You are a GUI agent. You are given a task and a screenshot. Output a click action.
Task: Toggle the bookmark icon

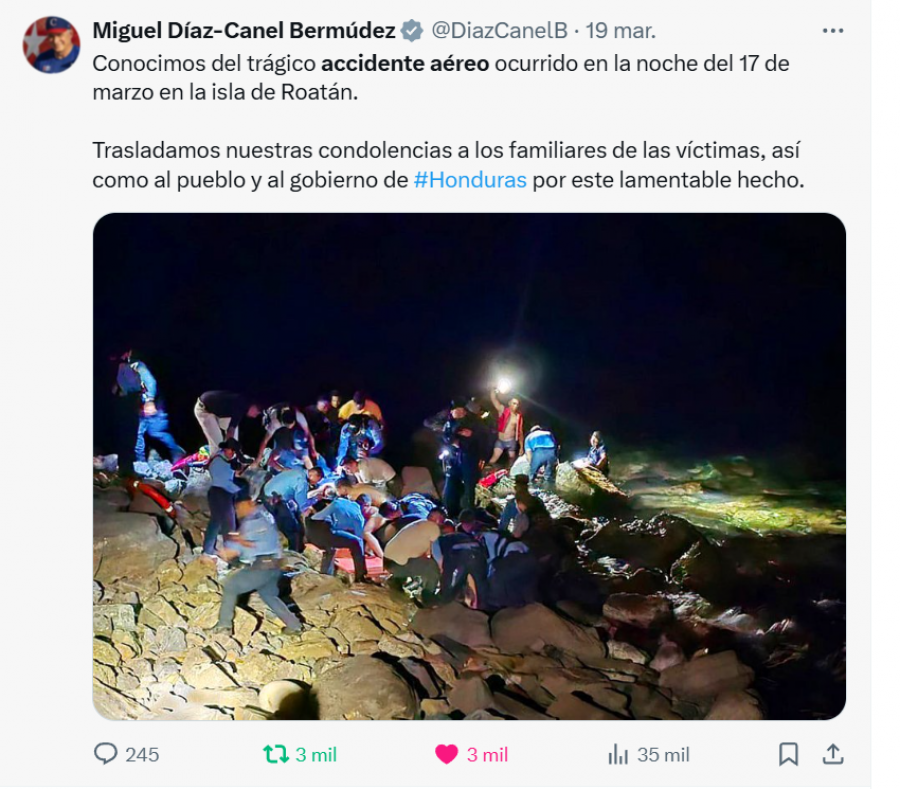(x=788, y=754)
